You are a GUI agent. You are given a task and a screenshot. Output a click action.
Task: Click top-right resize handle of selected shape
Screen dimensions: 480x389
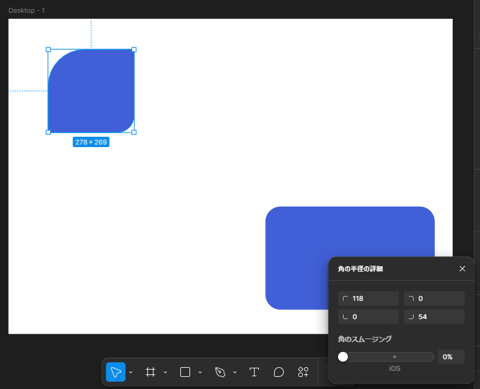tap(134, 50)
